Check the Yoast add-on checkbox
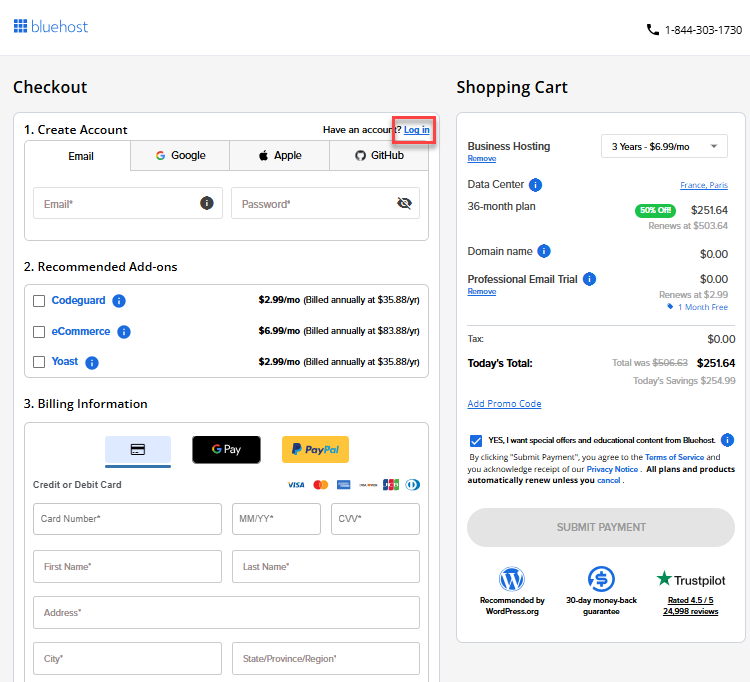 click(39, 362)
